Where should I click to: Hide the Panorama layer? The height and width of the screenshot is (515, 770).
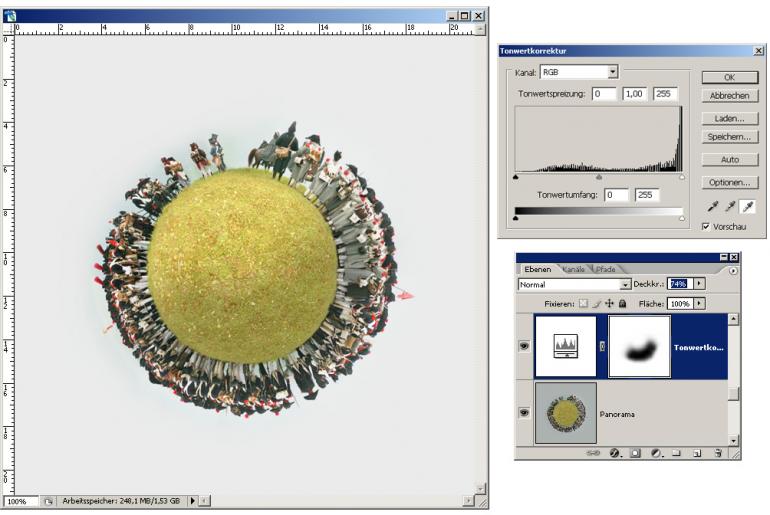pyautogui.click(x=524, y=412)
